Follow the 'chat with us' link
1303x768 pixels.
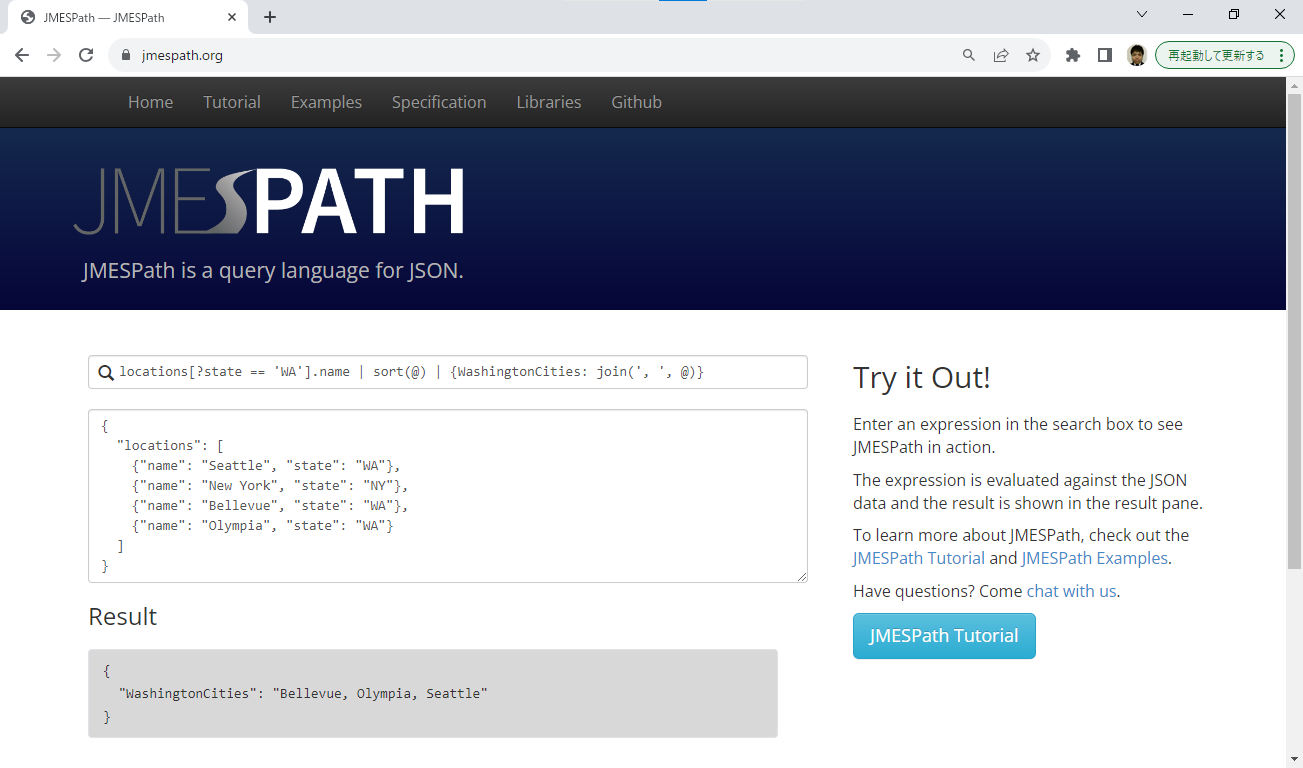tap(1071, 591)
